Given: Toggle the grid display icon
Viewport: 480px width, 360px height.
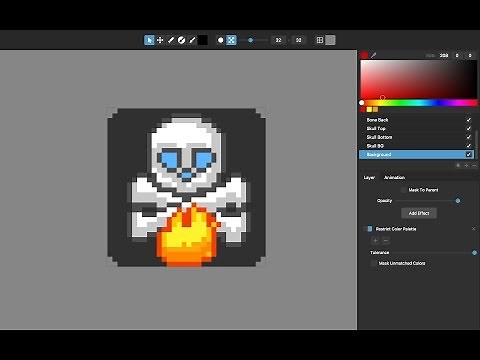Looking at the screenshot, I should (x=320, y=40).
